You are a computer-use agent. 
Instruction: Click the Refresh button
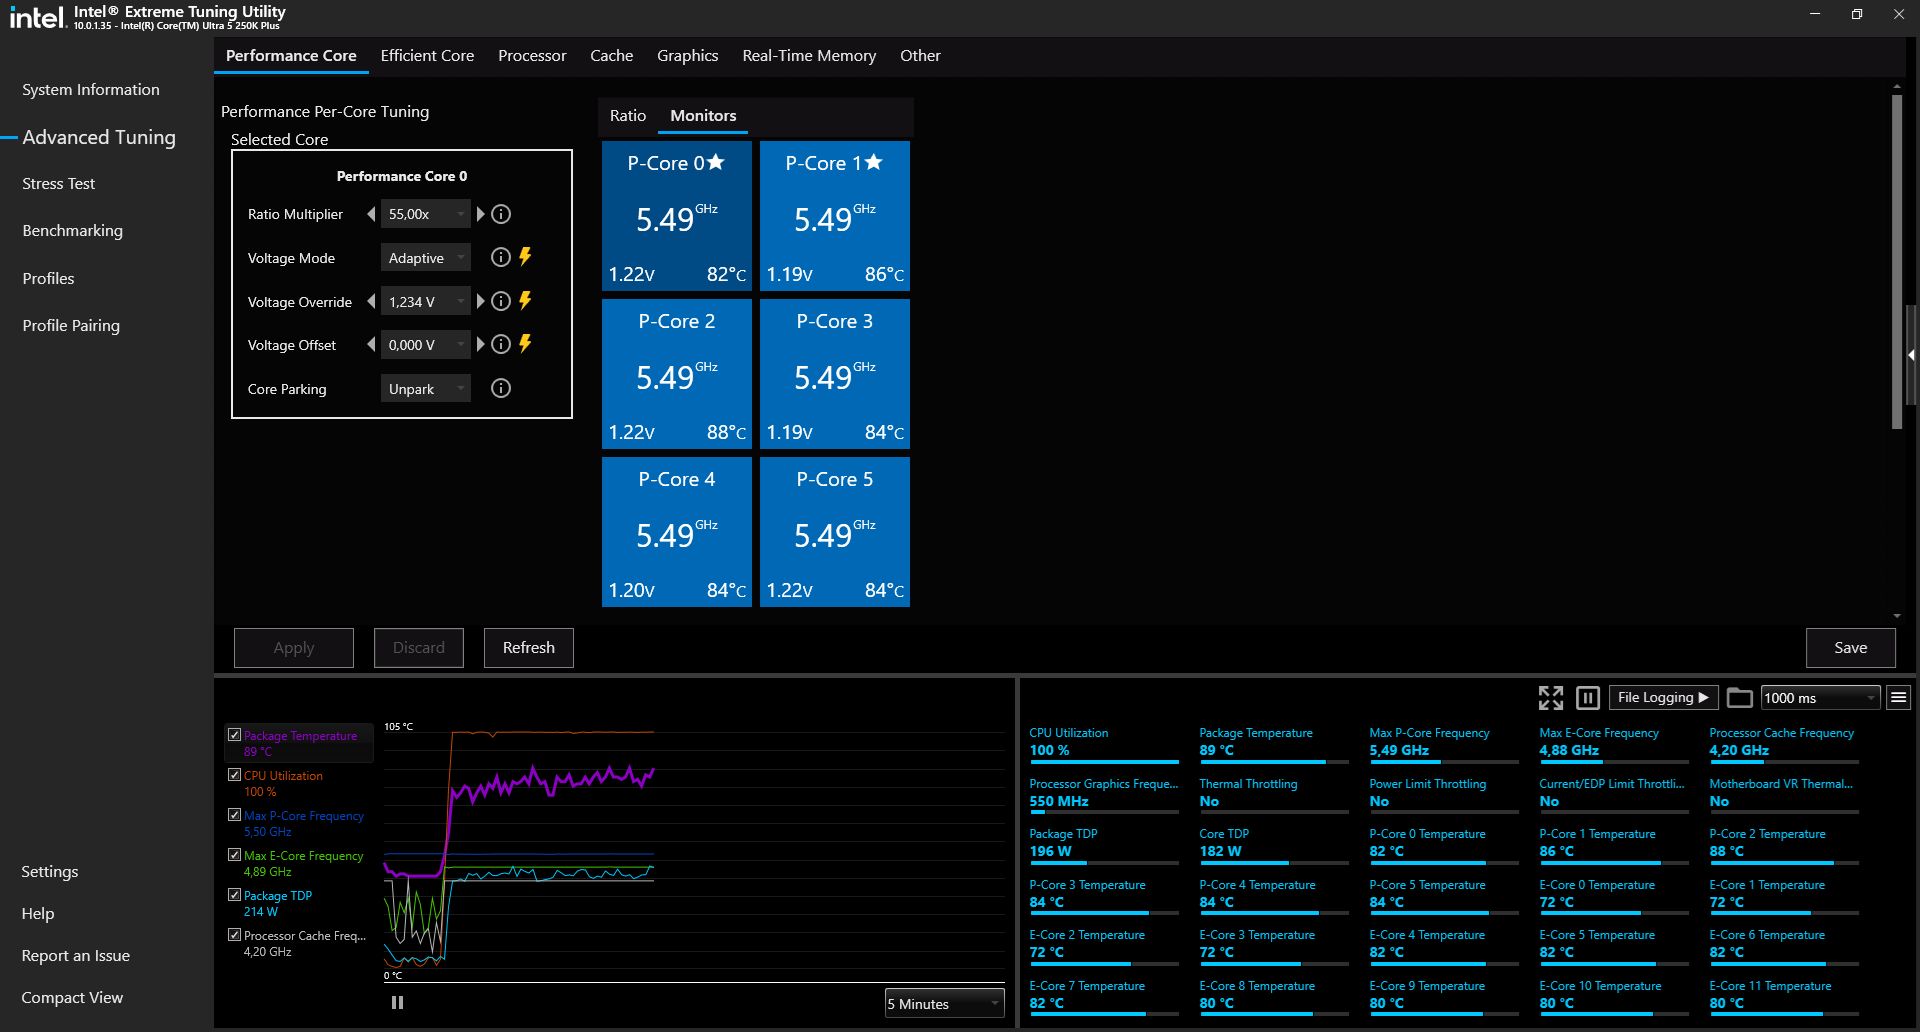(x=529, y=647)
